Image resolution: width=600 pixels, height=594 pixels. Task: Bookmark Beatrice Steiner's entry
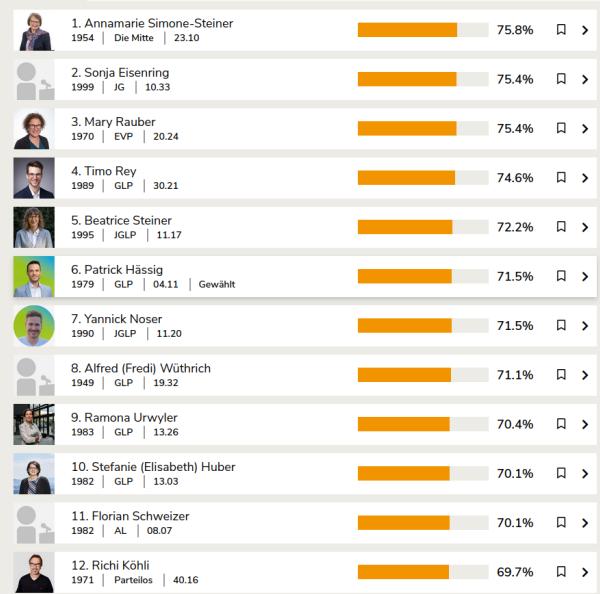click(x=561, y=227)
